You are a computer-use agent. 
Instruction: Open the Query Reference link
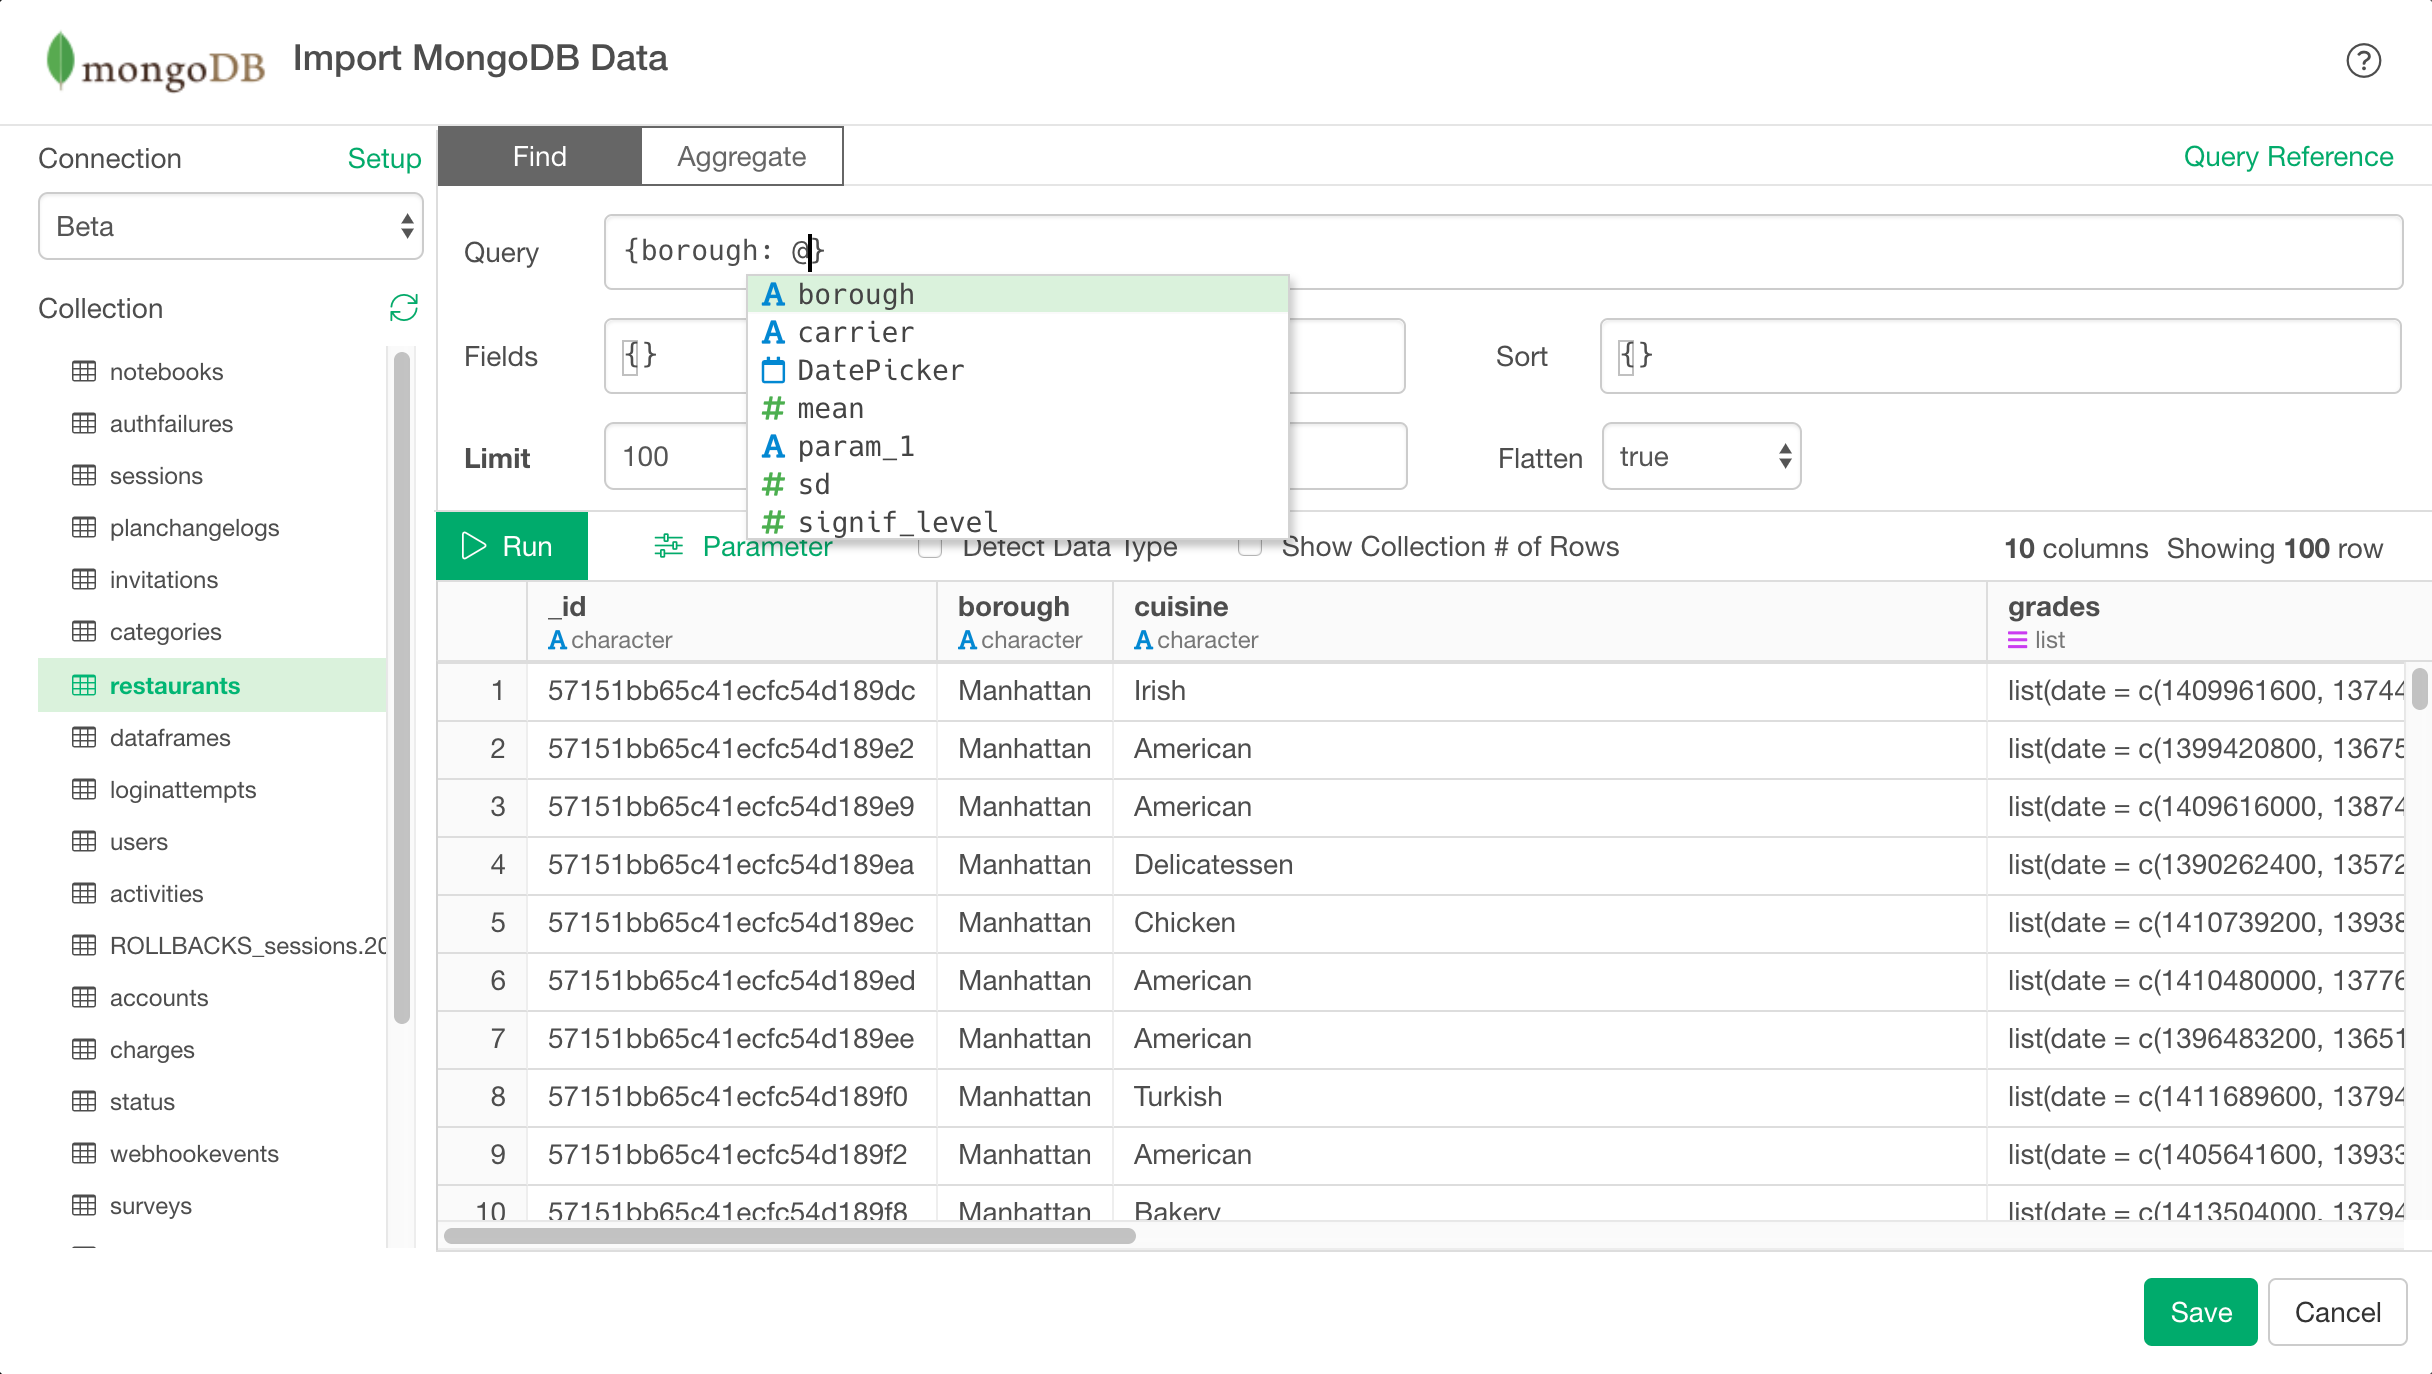[2288, 157]
